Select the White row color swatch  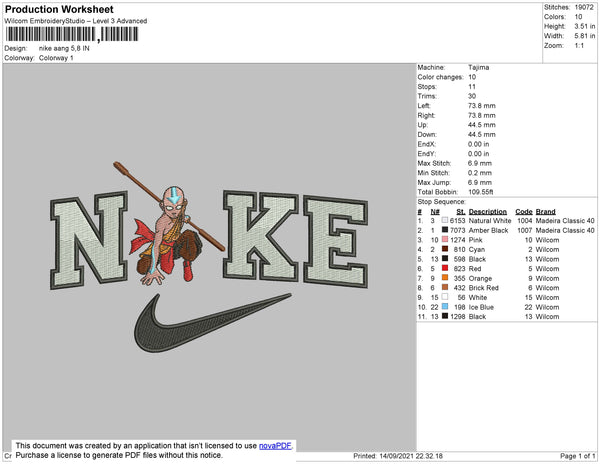pyautogui.click(x=445, y=297)
